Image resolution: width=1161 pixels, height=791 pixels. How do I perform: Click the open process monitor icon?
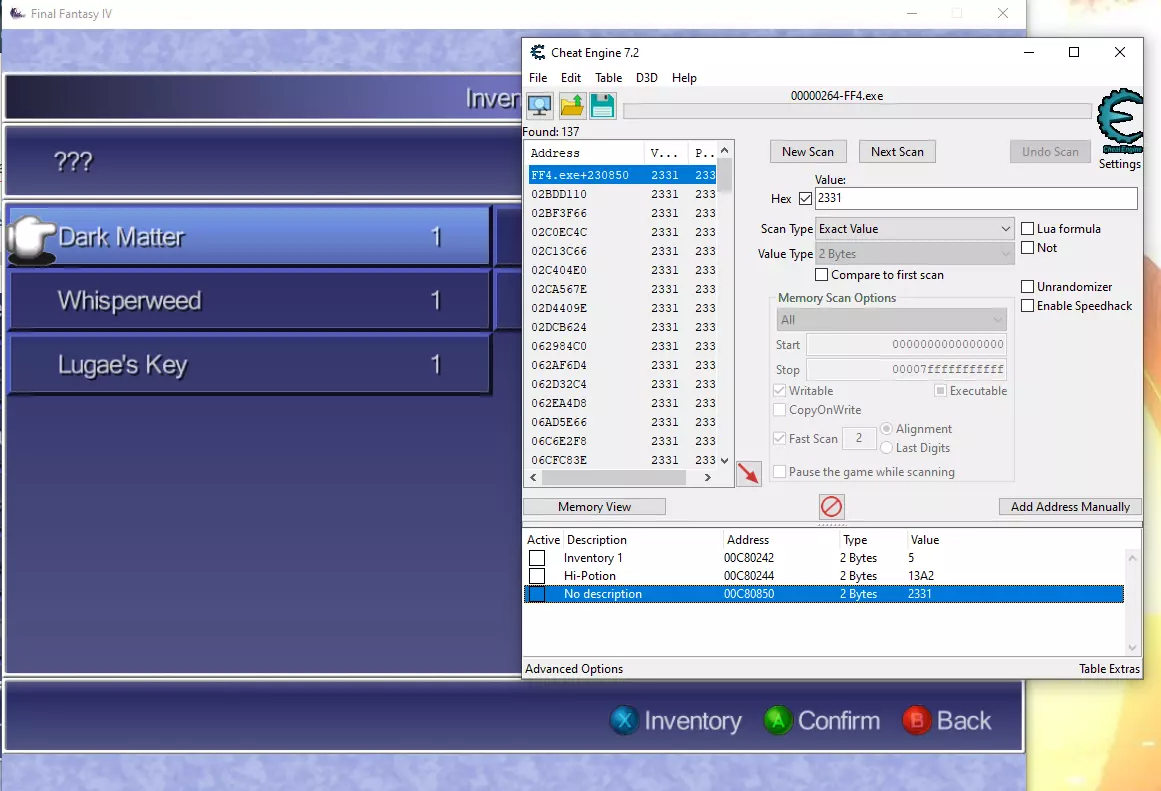540,105
